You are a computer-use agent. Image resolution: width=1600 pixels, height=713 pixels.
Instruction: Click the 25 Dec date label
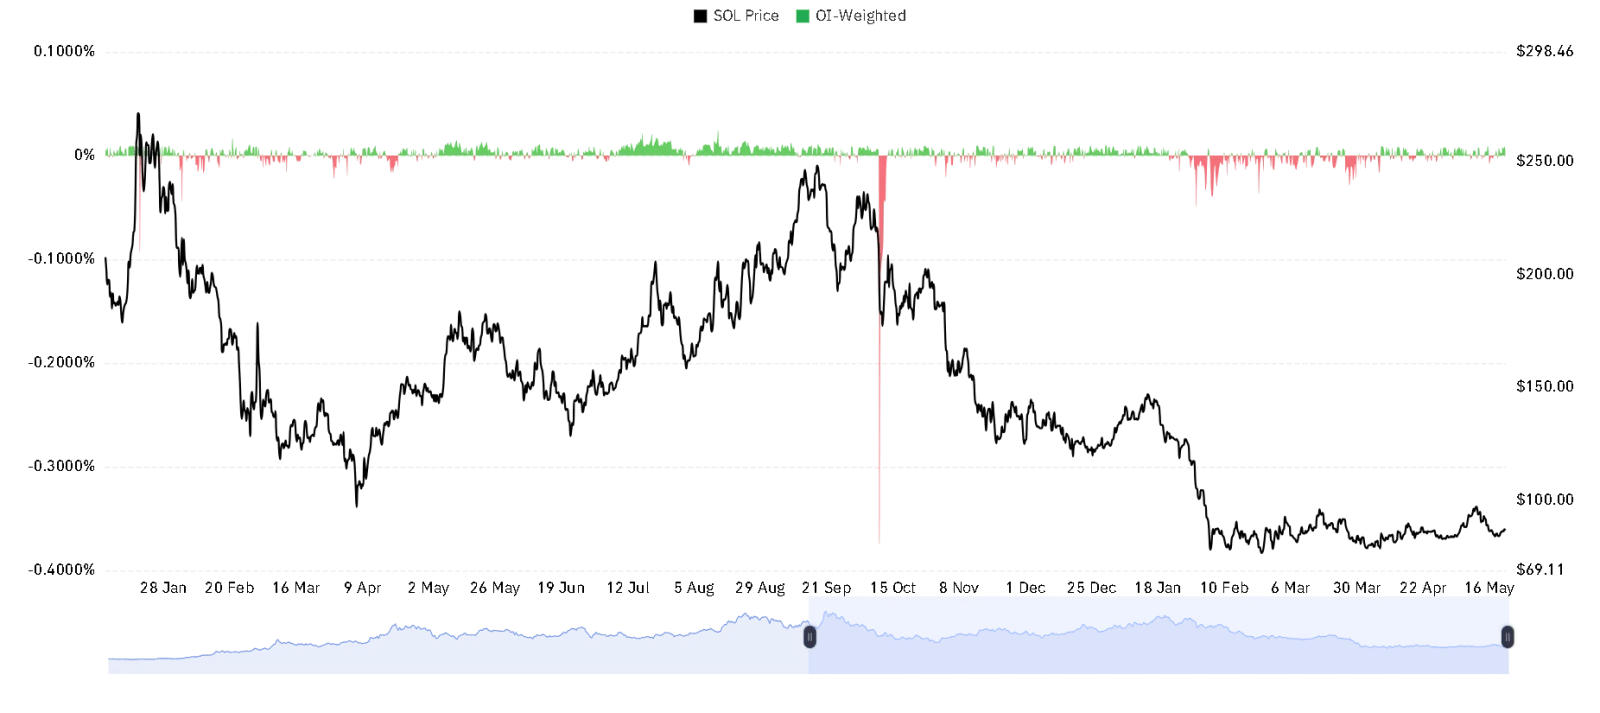(1091, 588)
